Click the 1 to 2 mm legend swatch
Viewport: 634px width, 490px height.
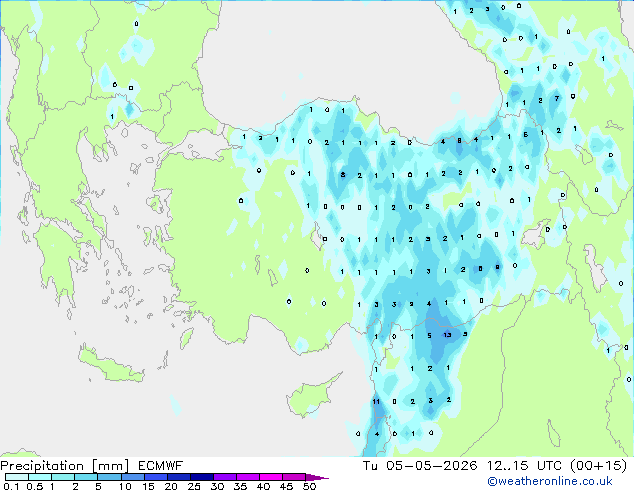pyautogui.click(x=63, y=477)
